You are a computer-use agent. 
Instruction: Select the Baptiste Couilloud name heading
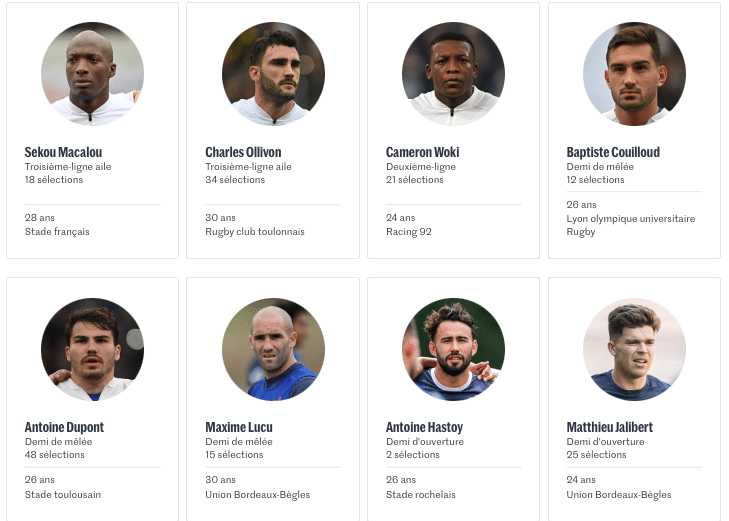(x=613, y=152)
